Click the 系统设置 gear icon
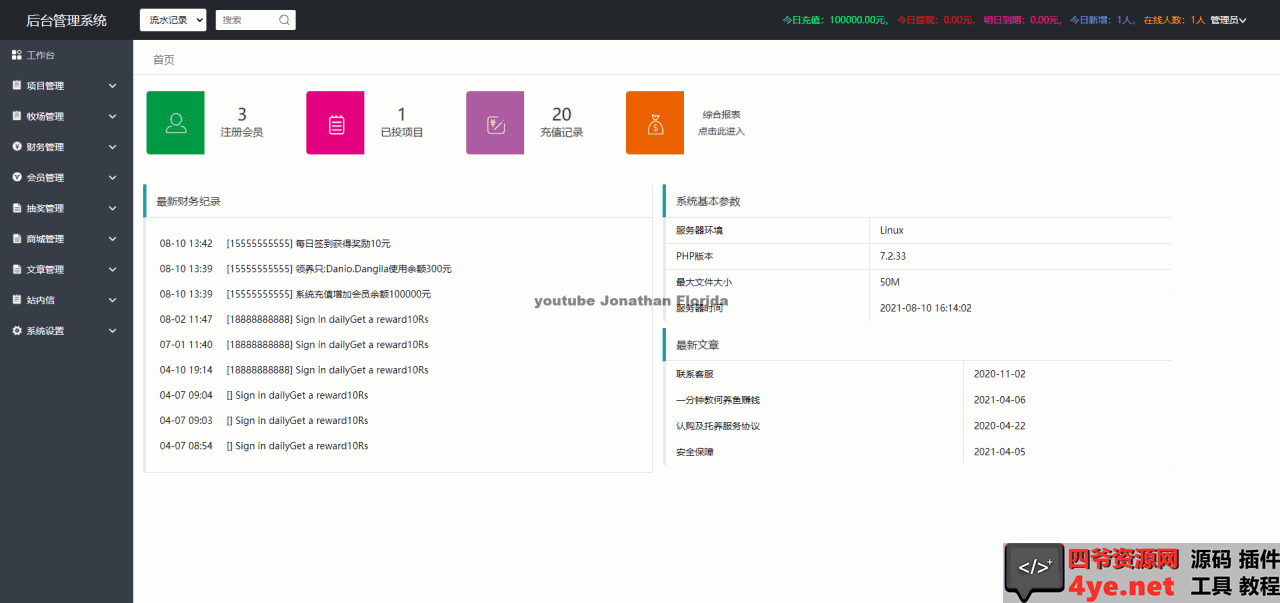Viewport: 1280px width, 603px height. [x=17, y=331]
